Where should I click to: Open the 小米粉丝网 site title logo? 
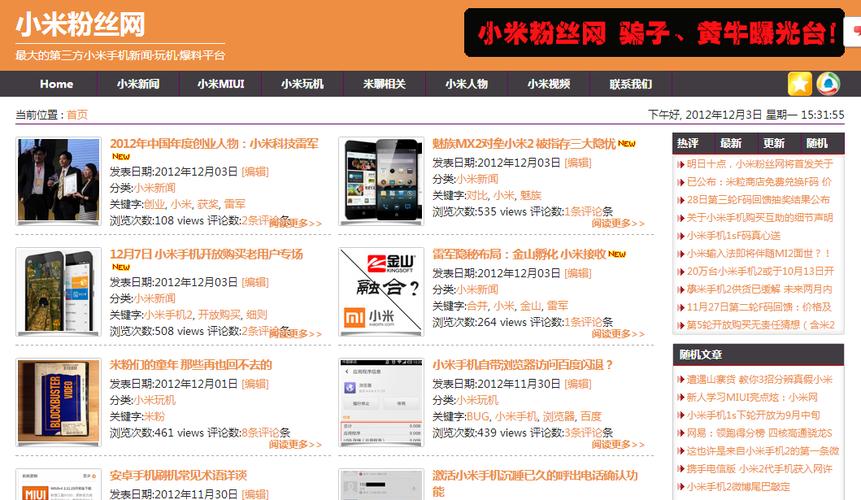pos(80,24)
